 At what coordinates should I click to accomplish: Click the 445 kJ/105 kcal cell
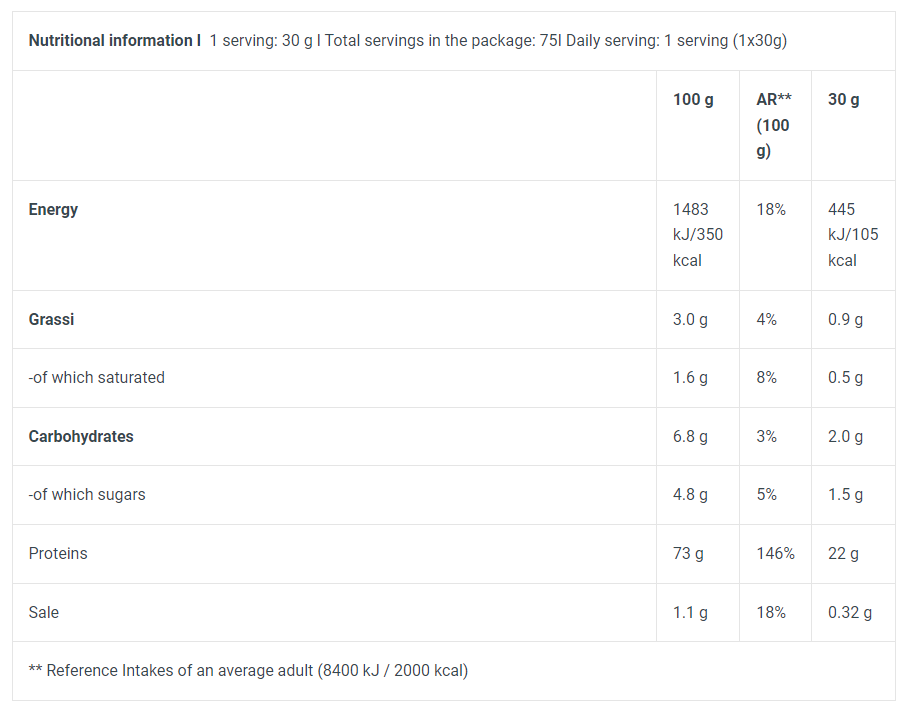pos(853,235)
